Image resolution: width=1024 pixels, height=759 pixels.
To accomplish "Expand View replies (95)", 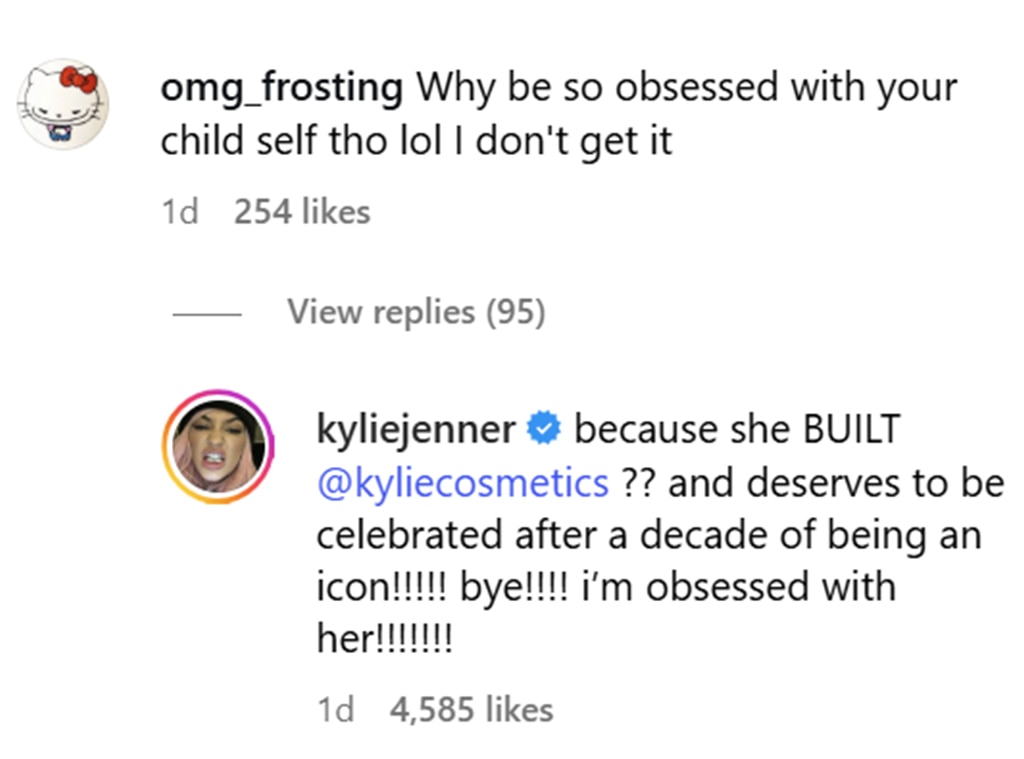I will (416, 313).
